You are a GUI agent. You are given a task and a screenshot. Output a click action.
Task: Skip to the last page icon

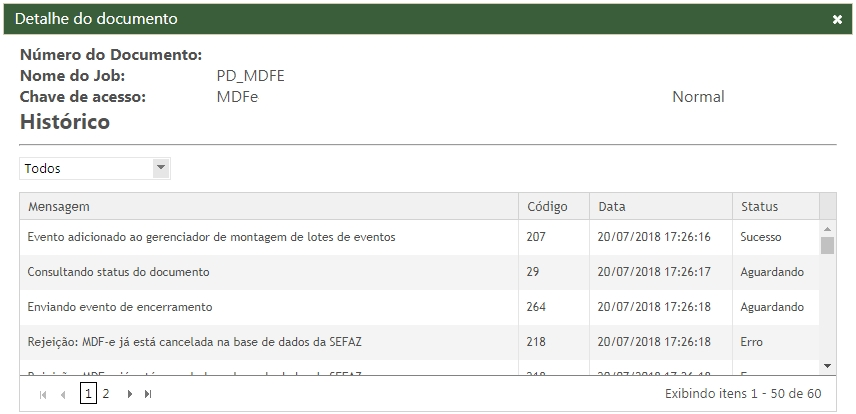coord(149,395)
